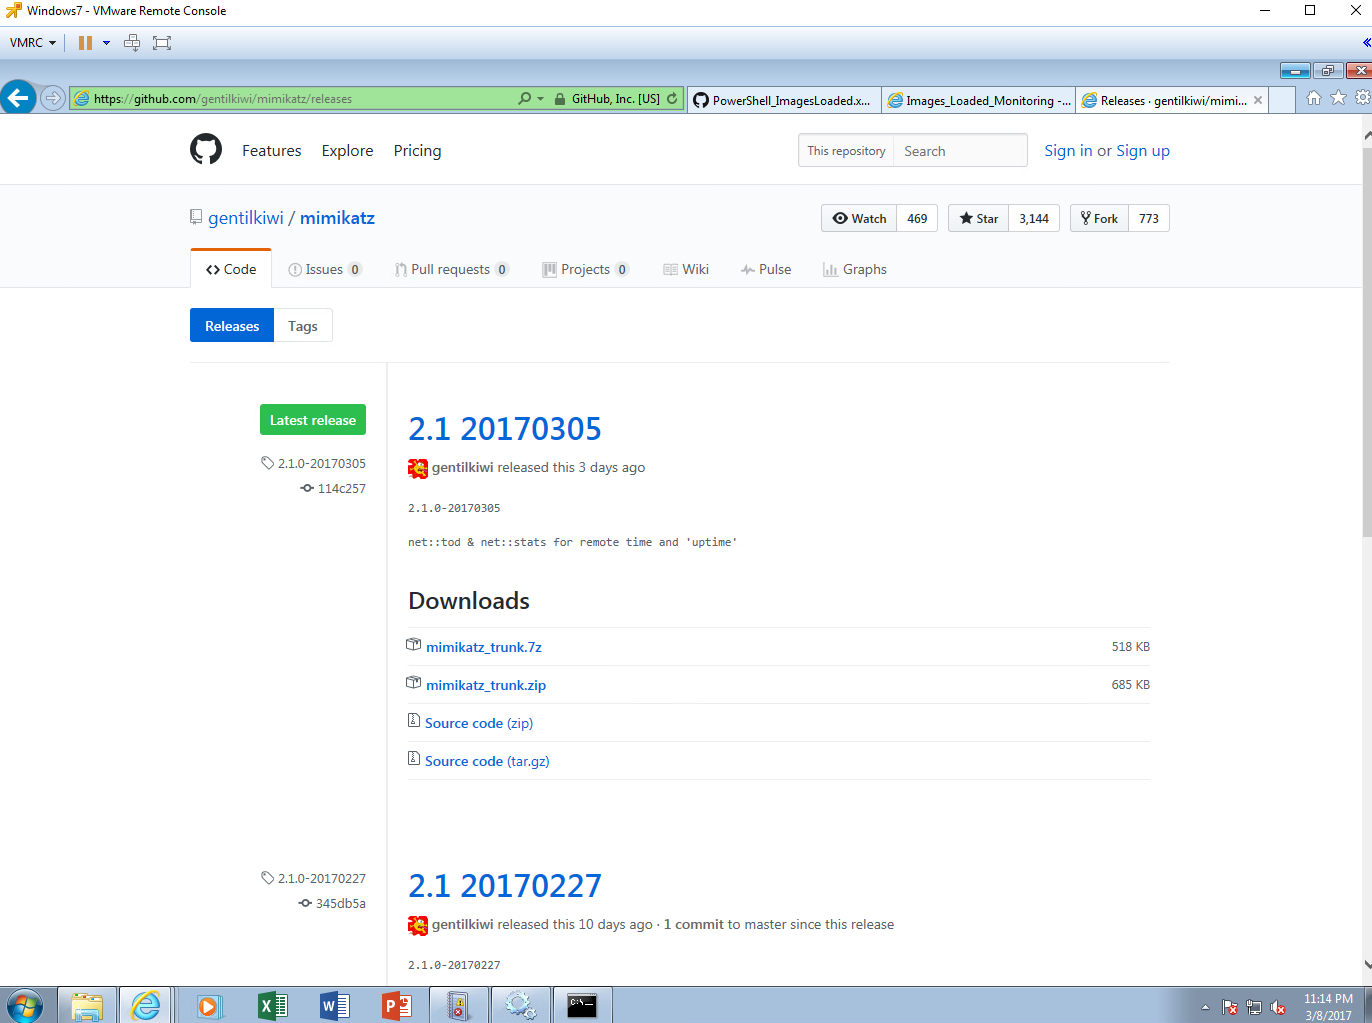Open the Wiki tab

[686, 269]
